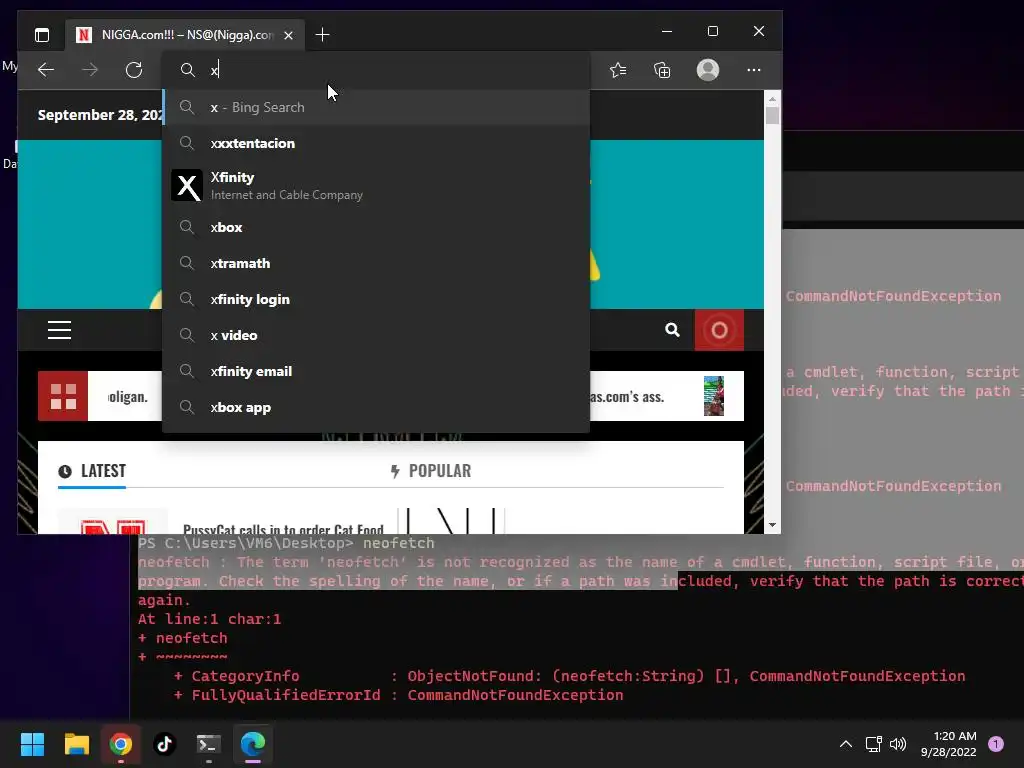Select 'x - Bing Search' suggestion

pyautogui.click(x=376, y=107)
